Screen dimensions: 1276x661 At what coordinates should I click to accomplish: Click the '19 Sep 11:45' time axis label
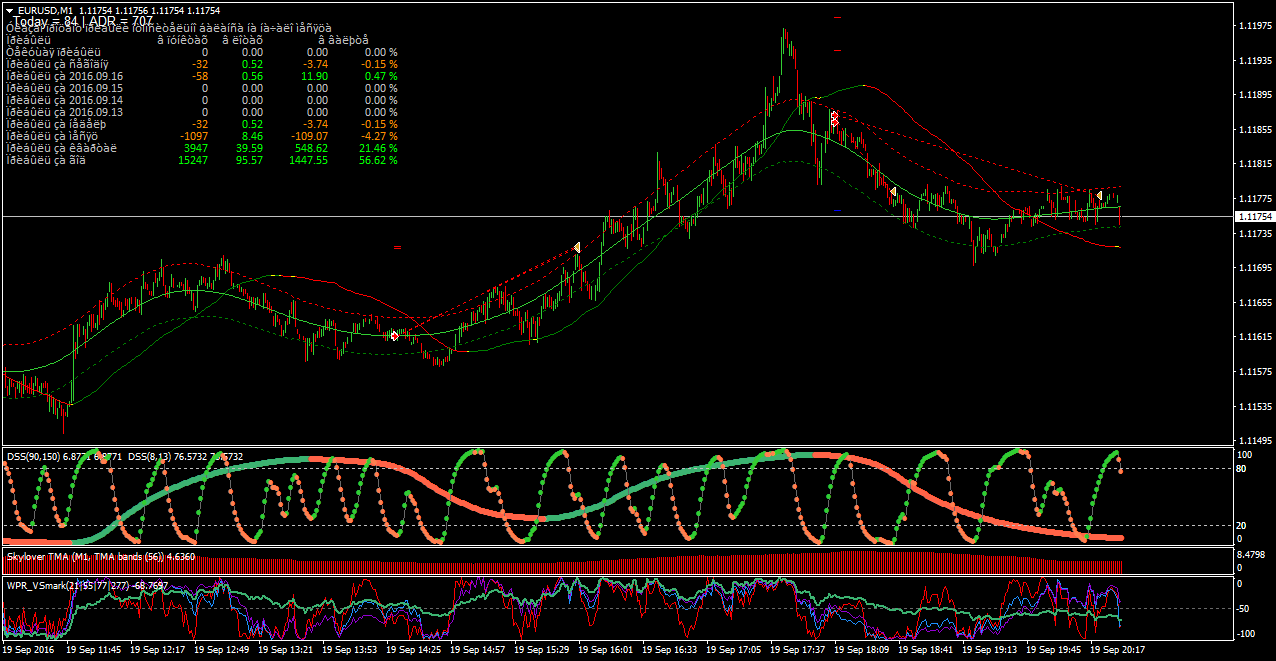tap(93, 650)
